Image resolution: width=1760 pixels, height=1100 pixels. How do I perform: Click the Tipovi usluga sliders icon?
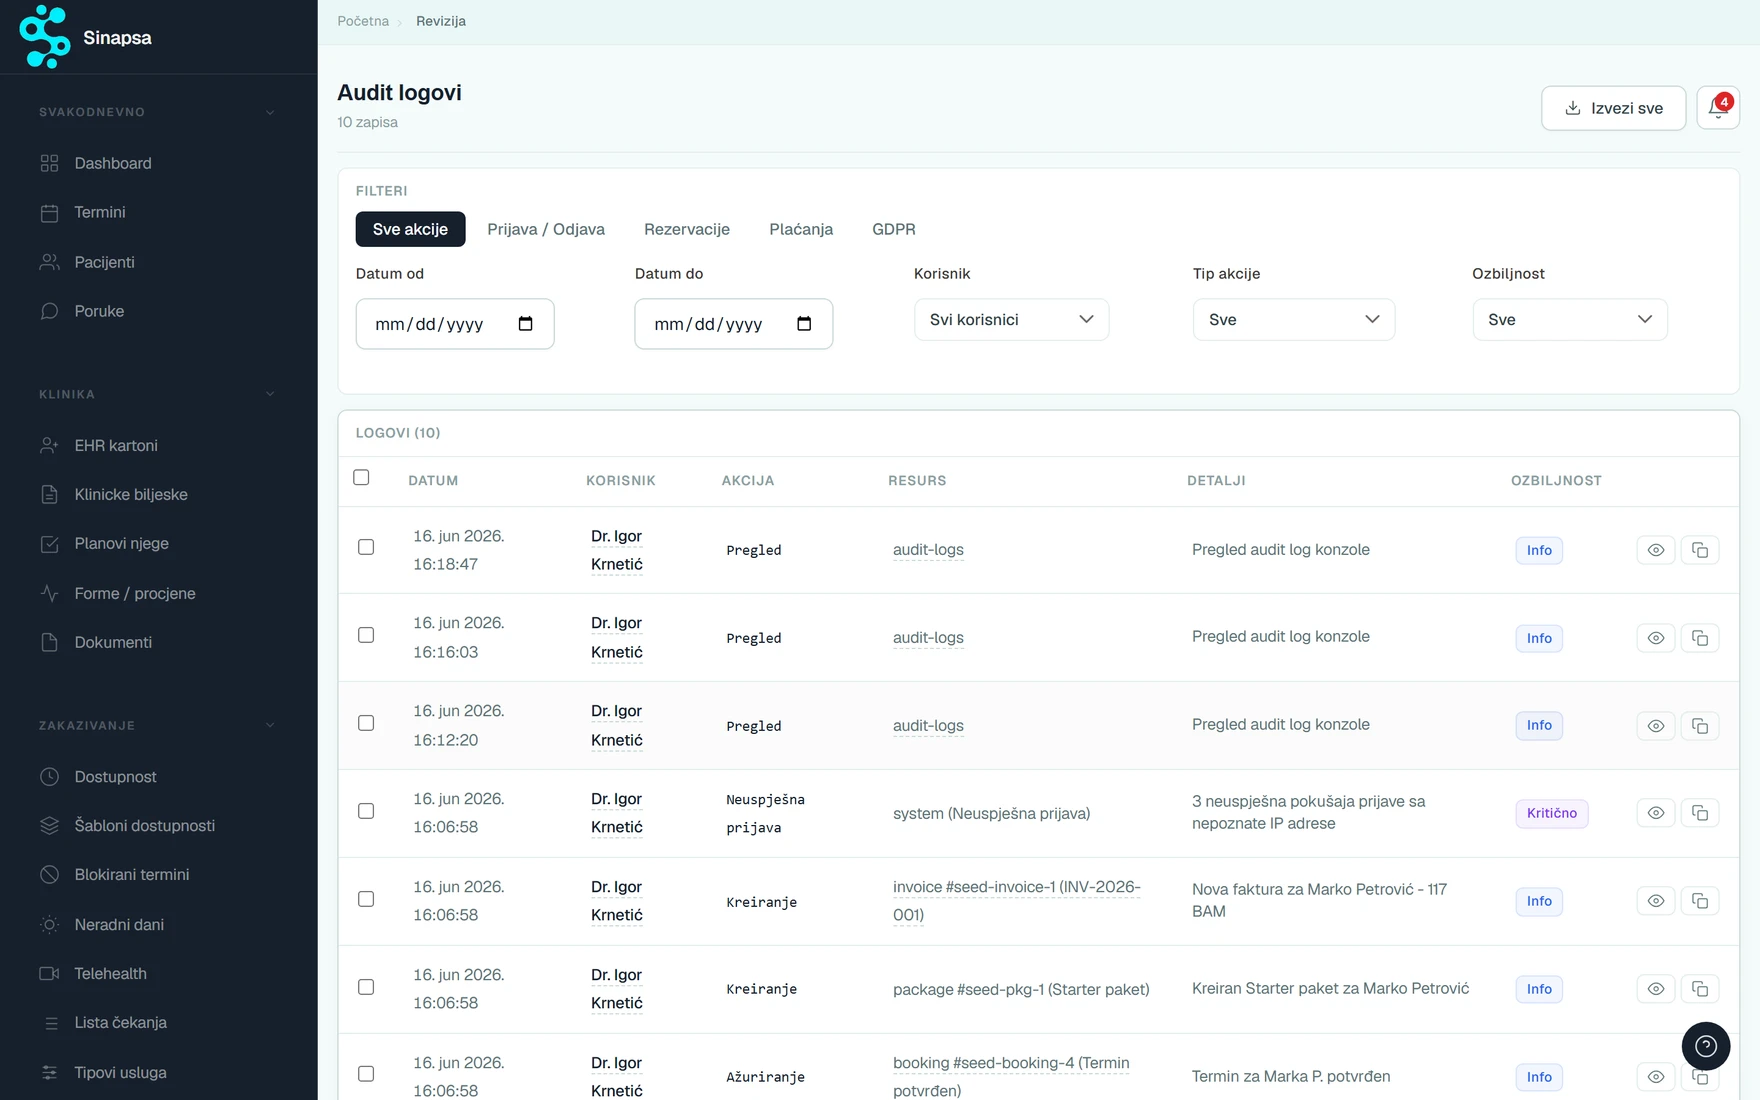click(x=49, y=1072)
